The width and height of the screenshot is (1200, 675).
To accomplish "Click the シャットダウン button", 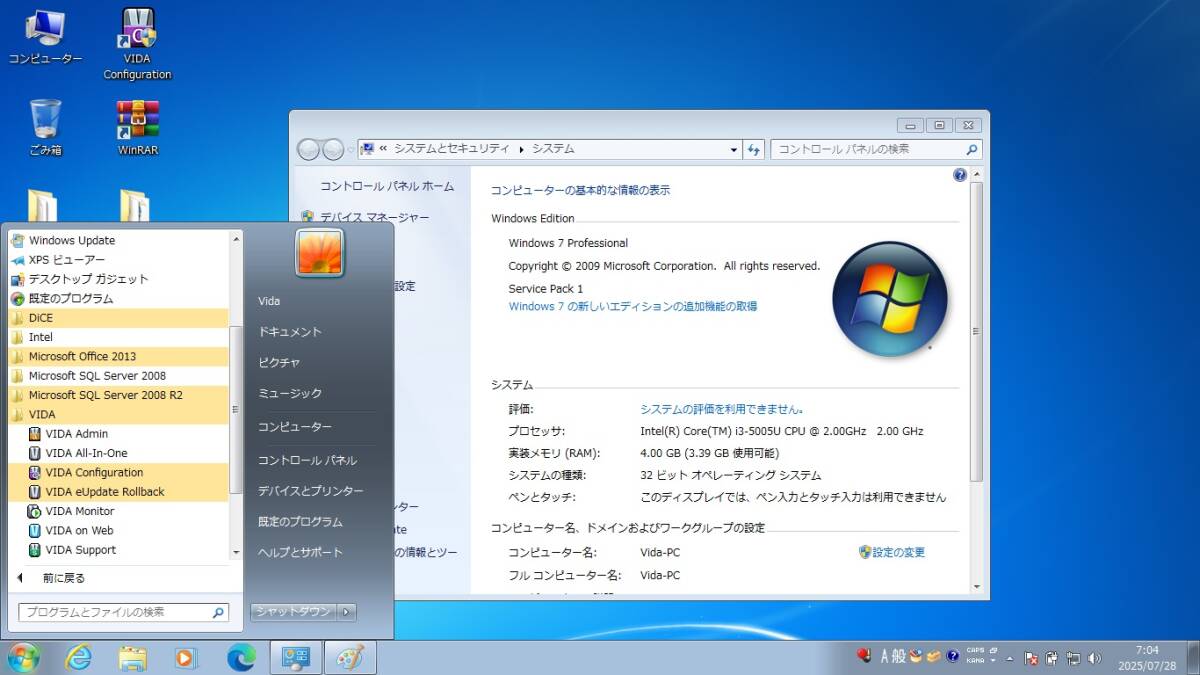I will (x=293, y=611).
